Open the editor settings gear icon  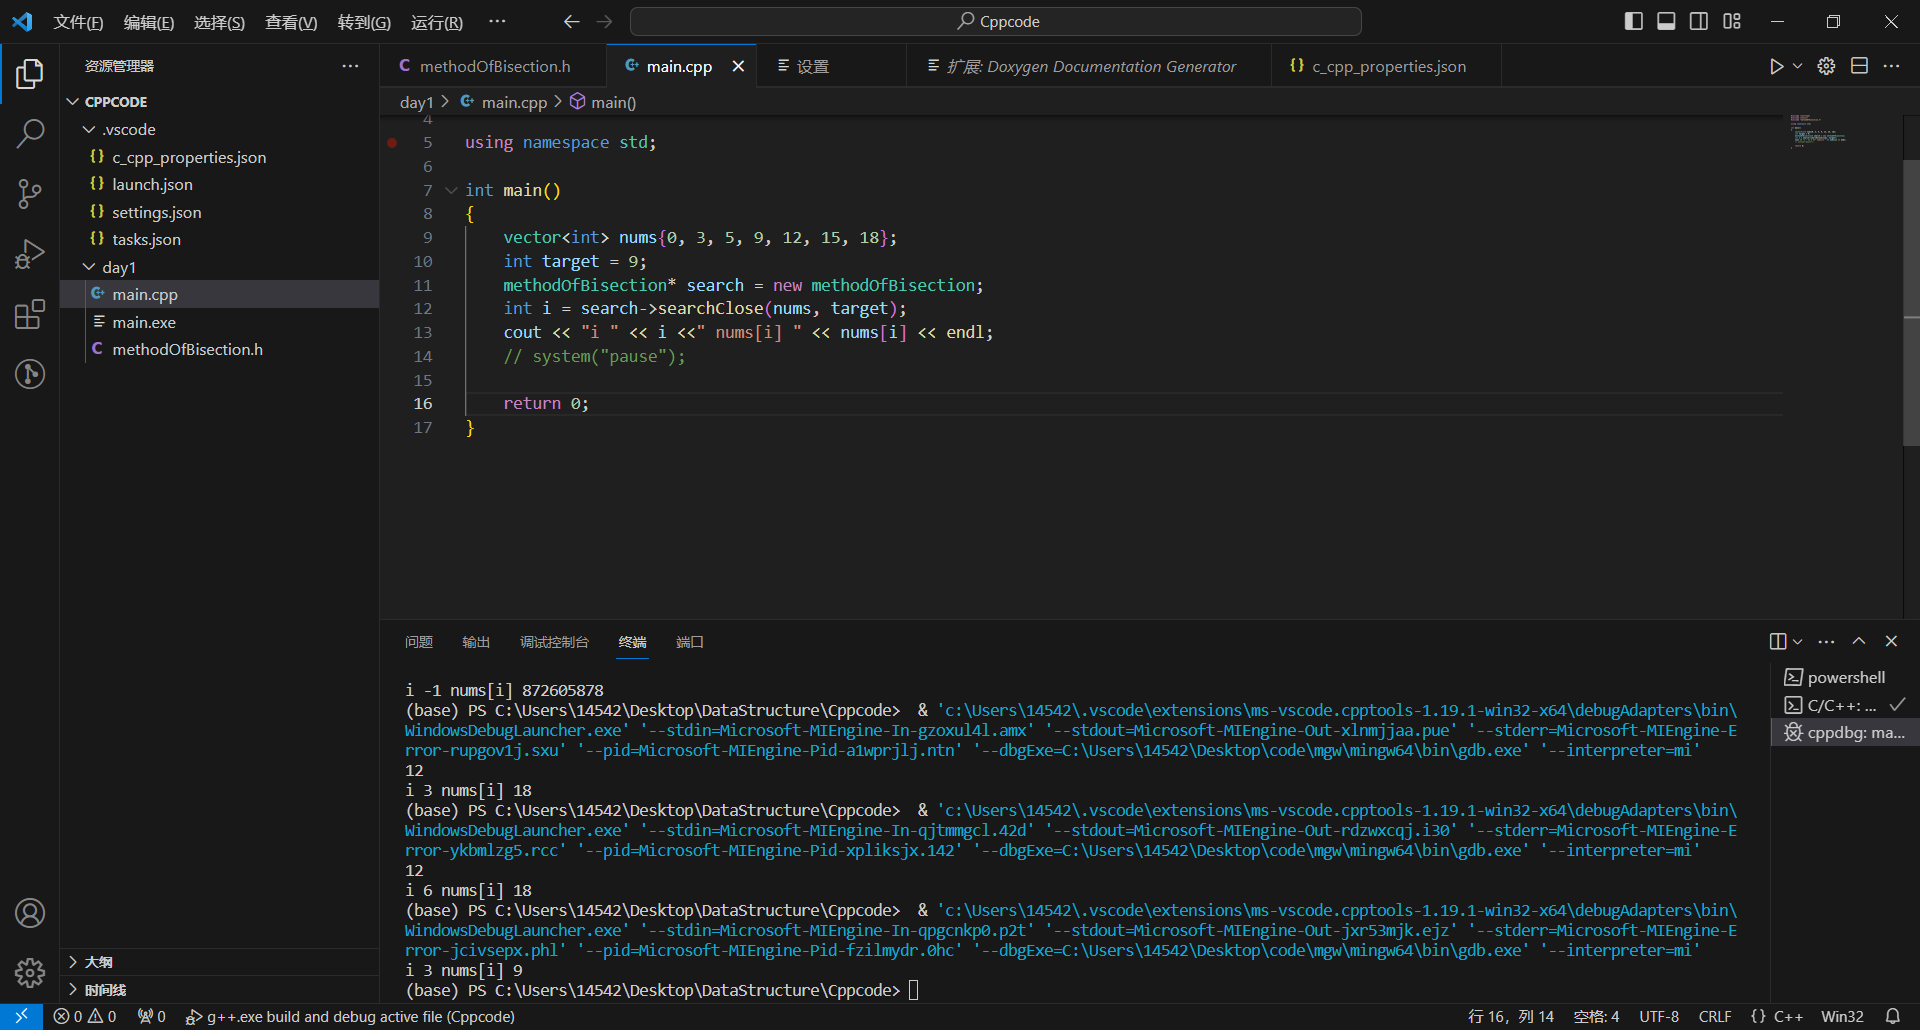pyautogui.click(x=1826, y=66)
